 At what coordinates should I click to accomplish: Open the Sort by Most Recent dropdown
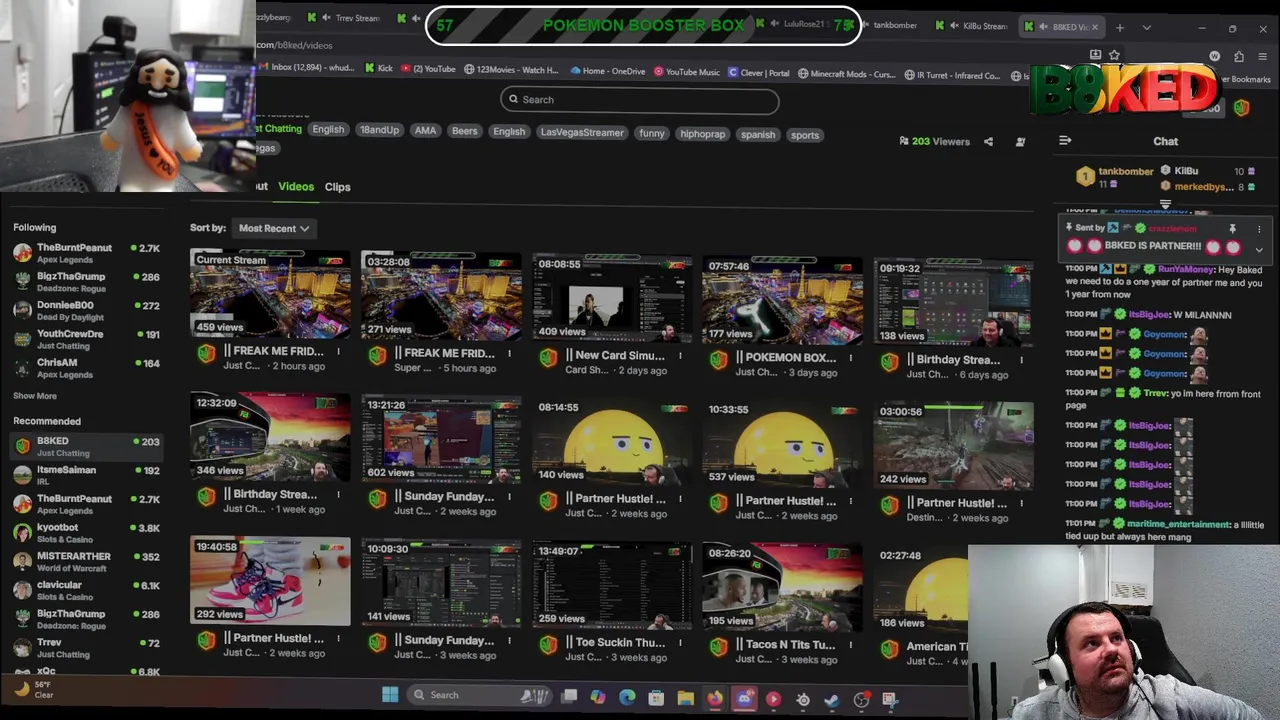click(273, 229)
